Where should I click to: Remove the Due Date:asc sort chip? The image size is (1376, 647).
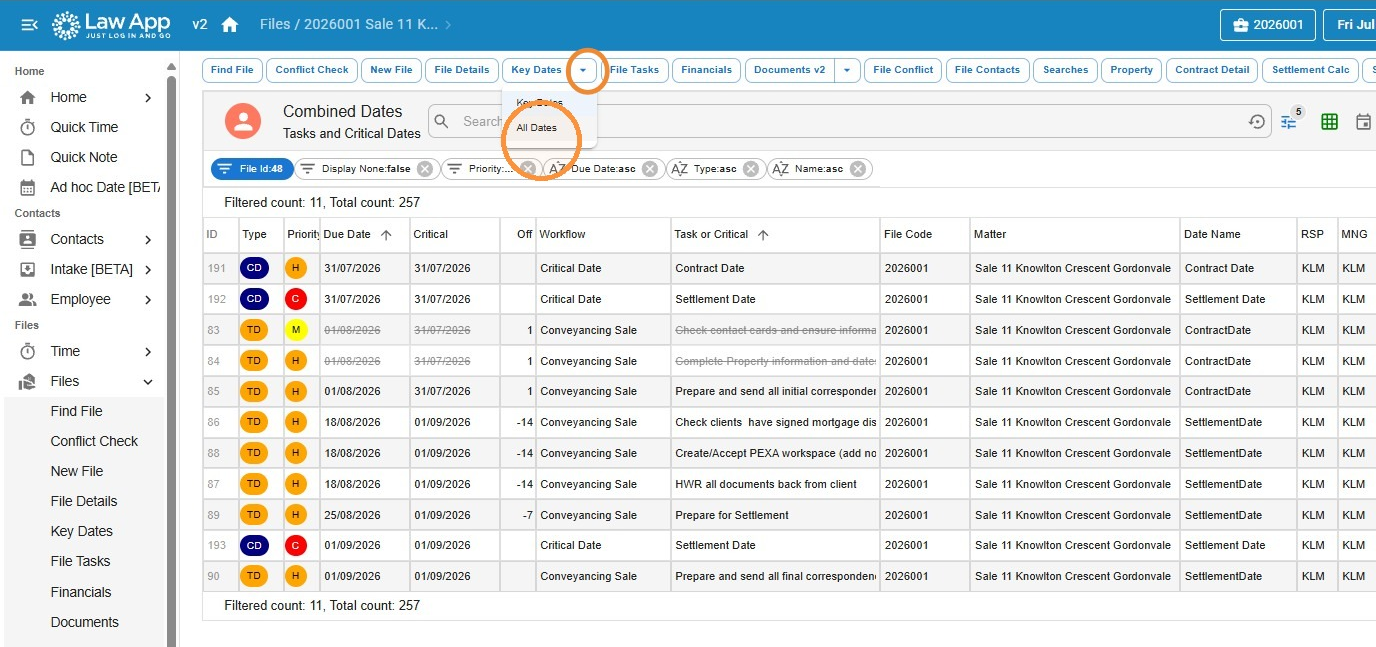pos(650,169)
